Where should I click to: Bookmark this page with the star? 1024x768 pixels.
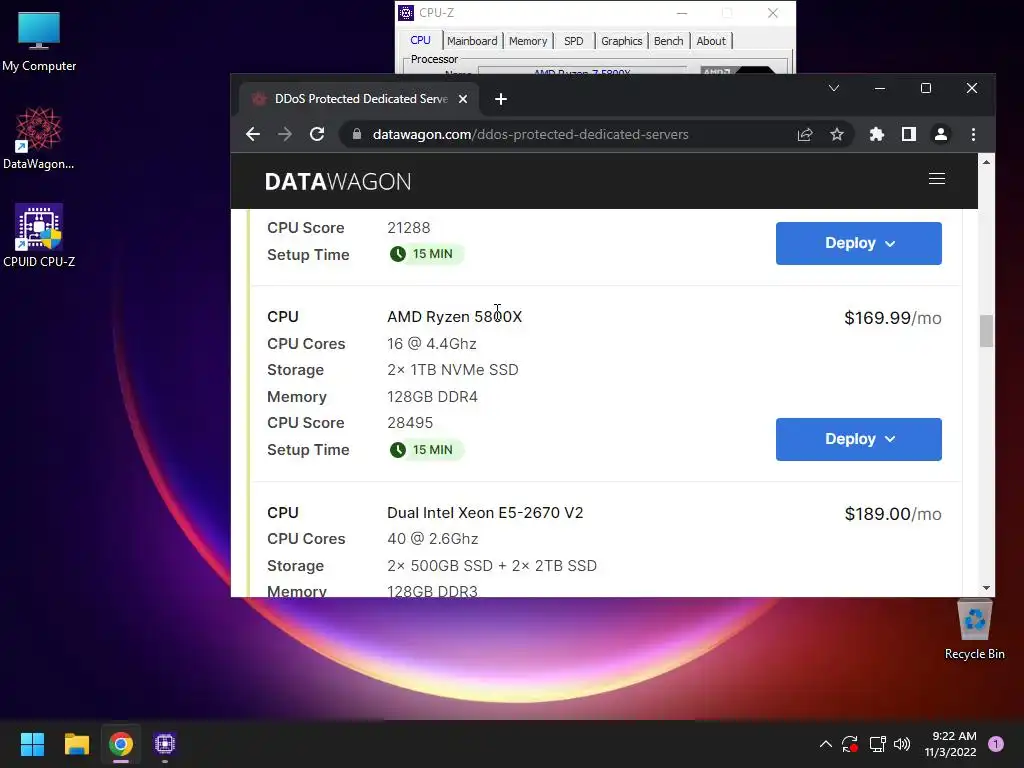[x=837, y=135]
